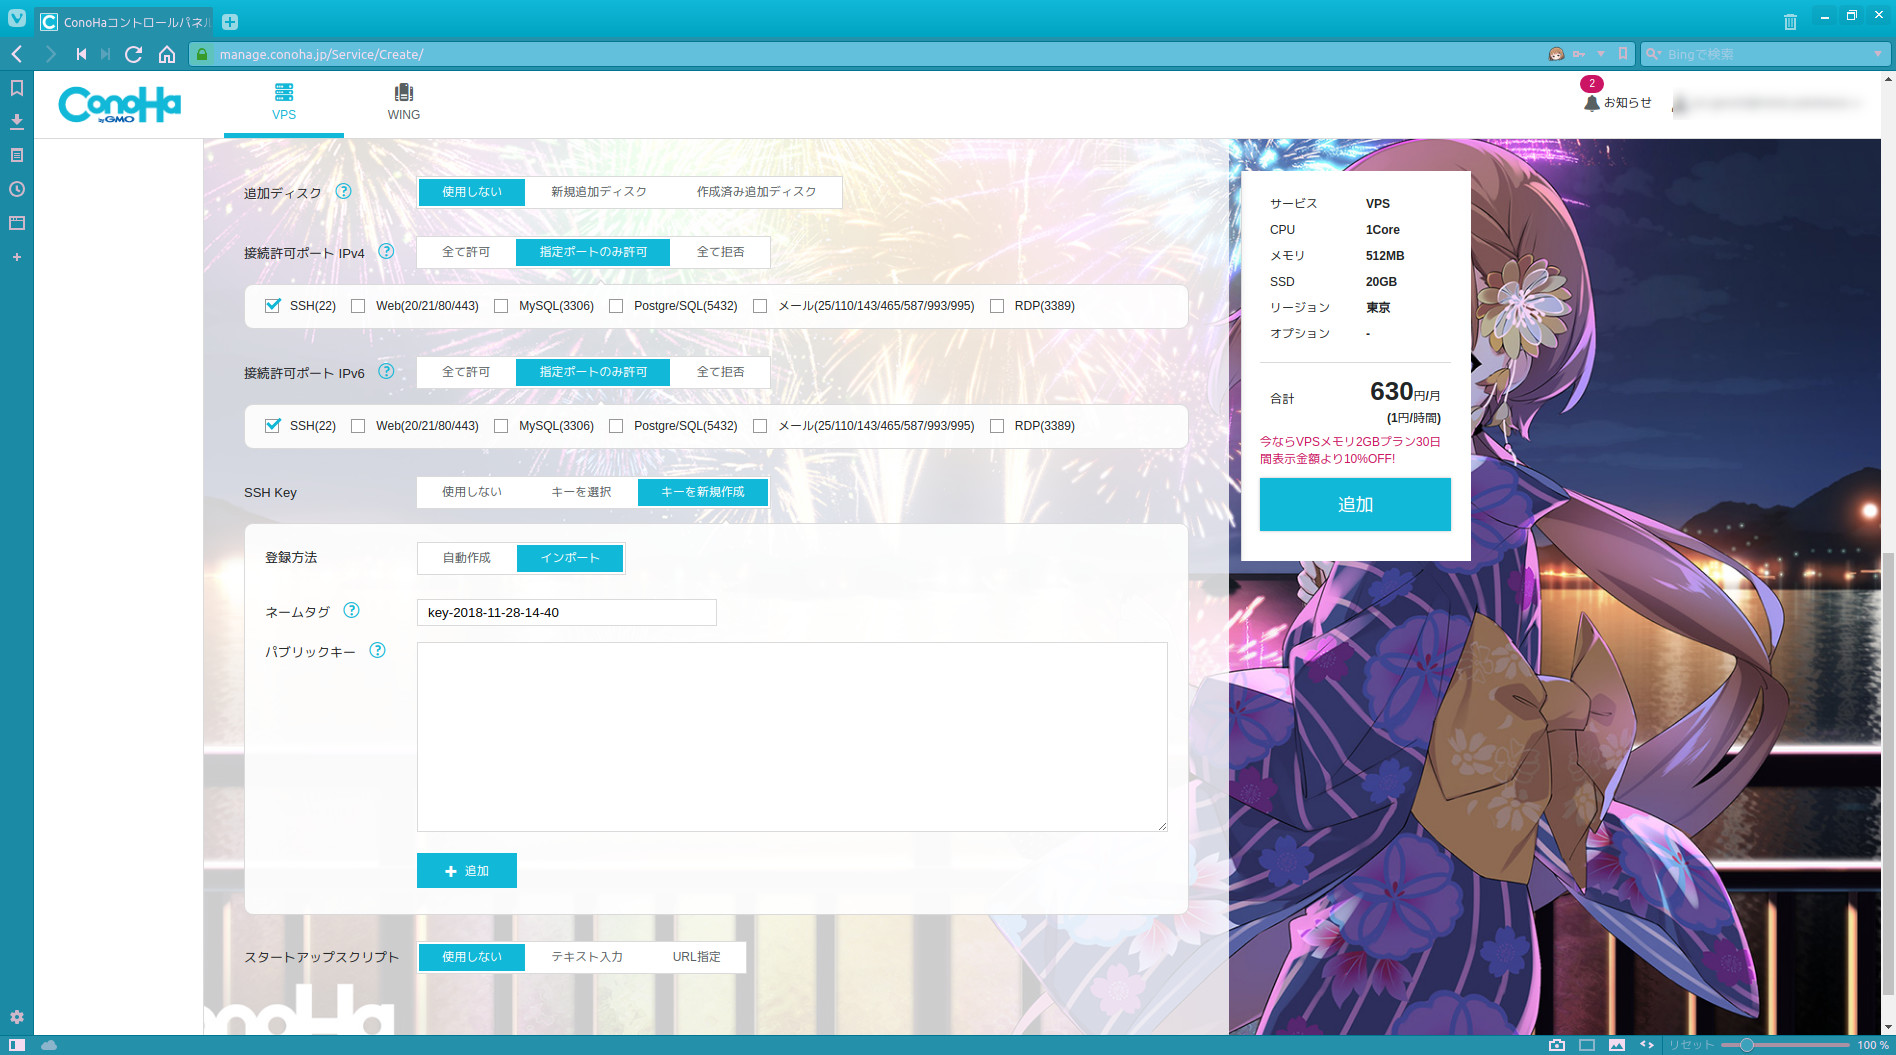Expand search field history dropdown
The image size is (1896, 1055).
1877,54
